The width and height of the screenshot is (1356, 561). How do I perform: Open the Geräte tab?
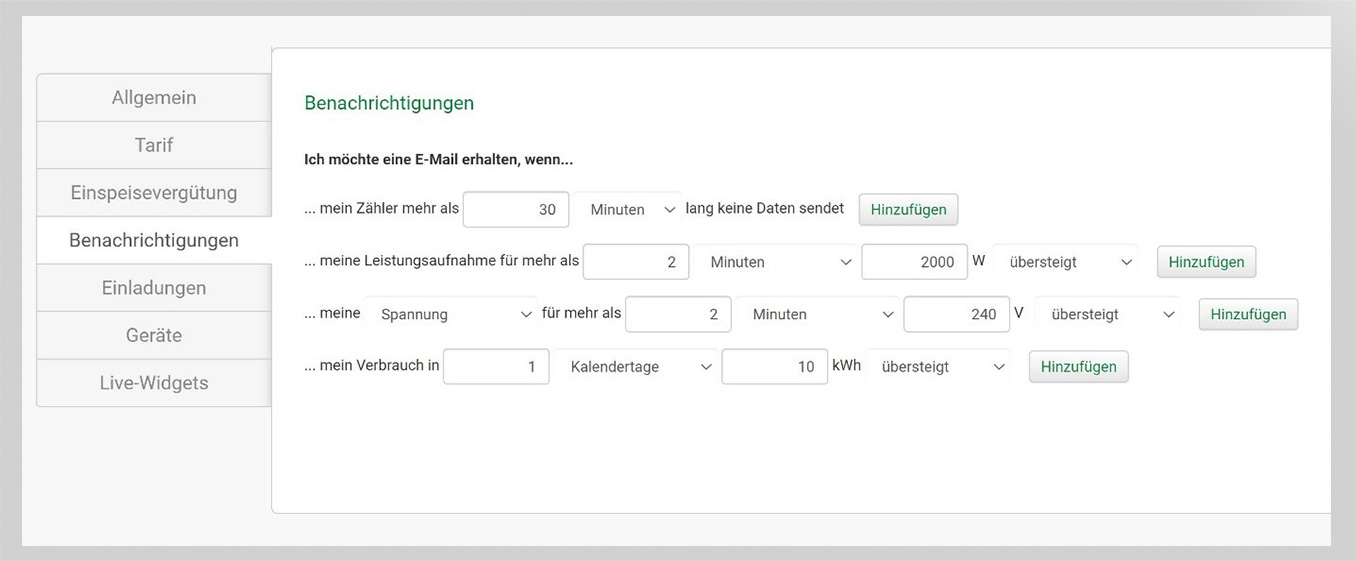[154, 335]
